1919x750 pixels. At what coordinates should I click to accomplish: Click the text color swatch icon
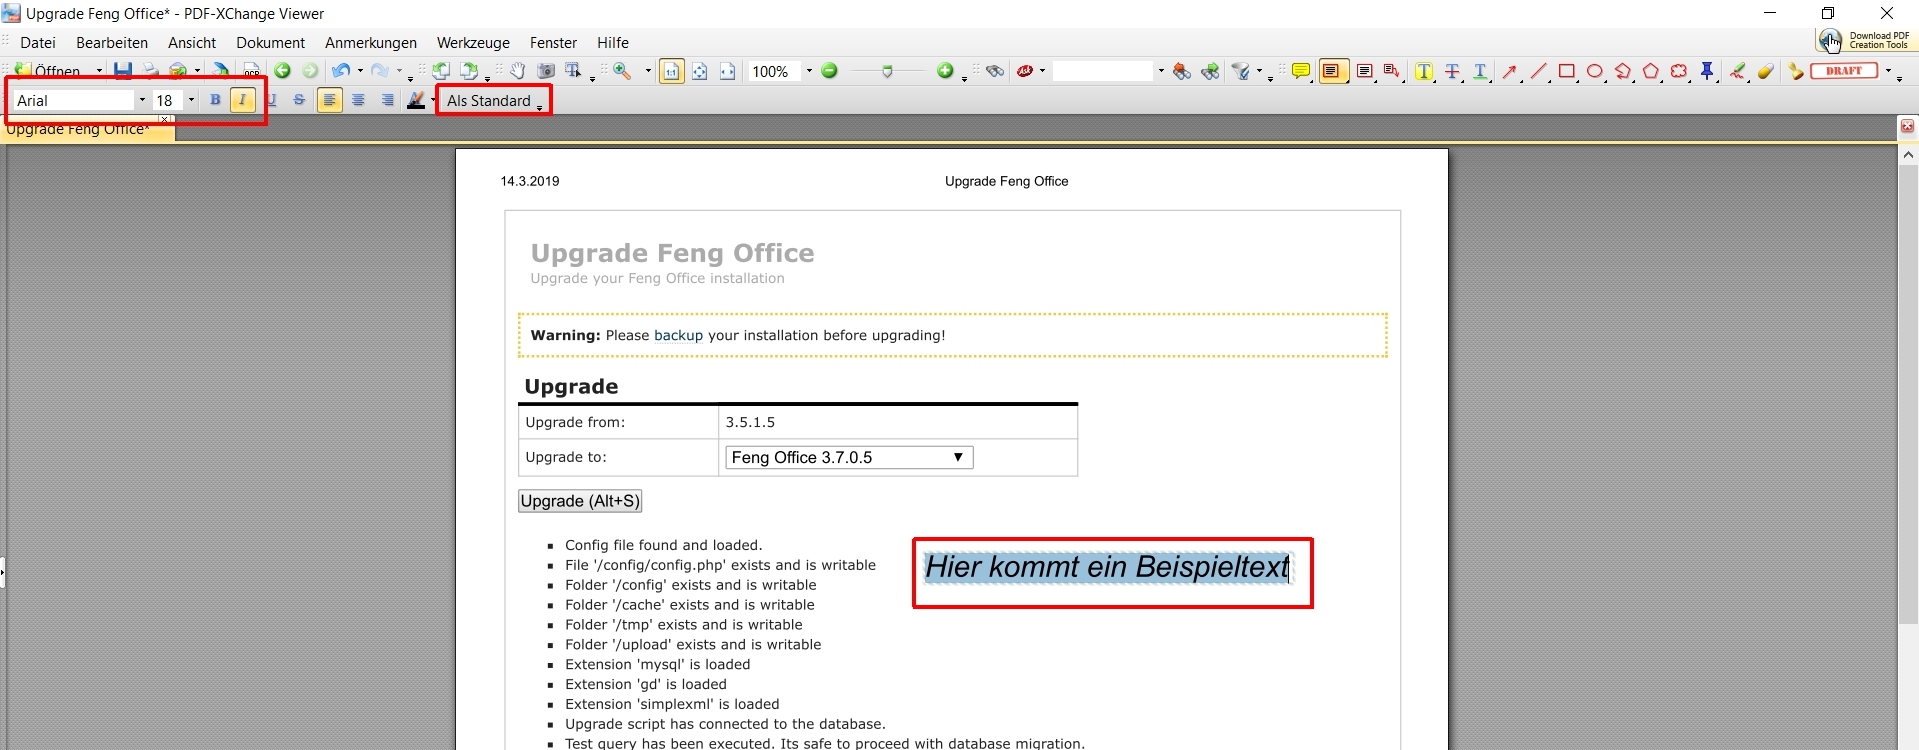pos(416,100)
